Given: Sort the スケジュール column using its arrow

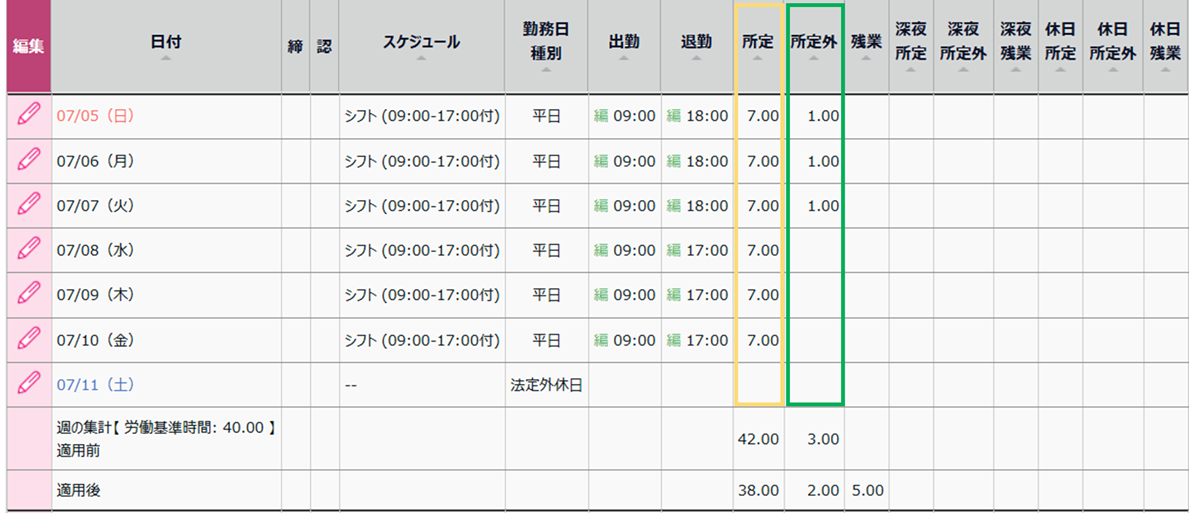Looking at the screenshot, I should tap(421, 58).
